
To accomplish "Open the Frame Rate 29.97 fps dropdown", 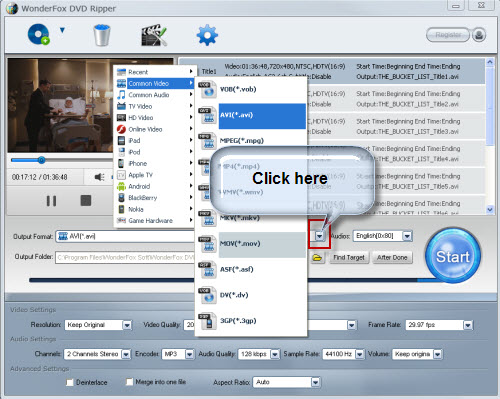I will coord(468,325).
